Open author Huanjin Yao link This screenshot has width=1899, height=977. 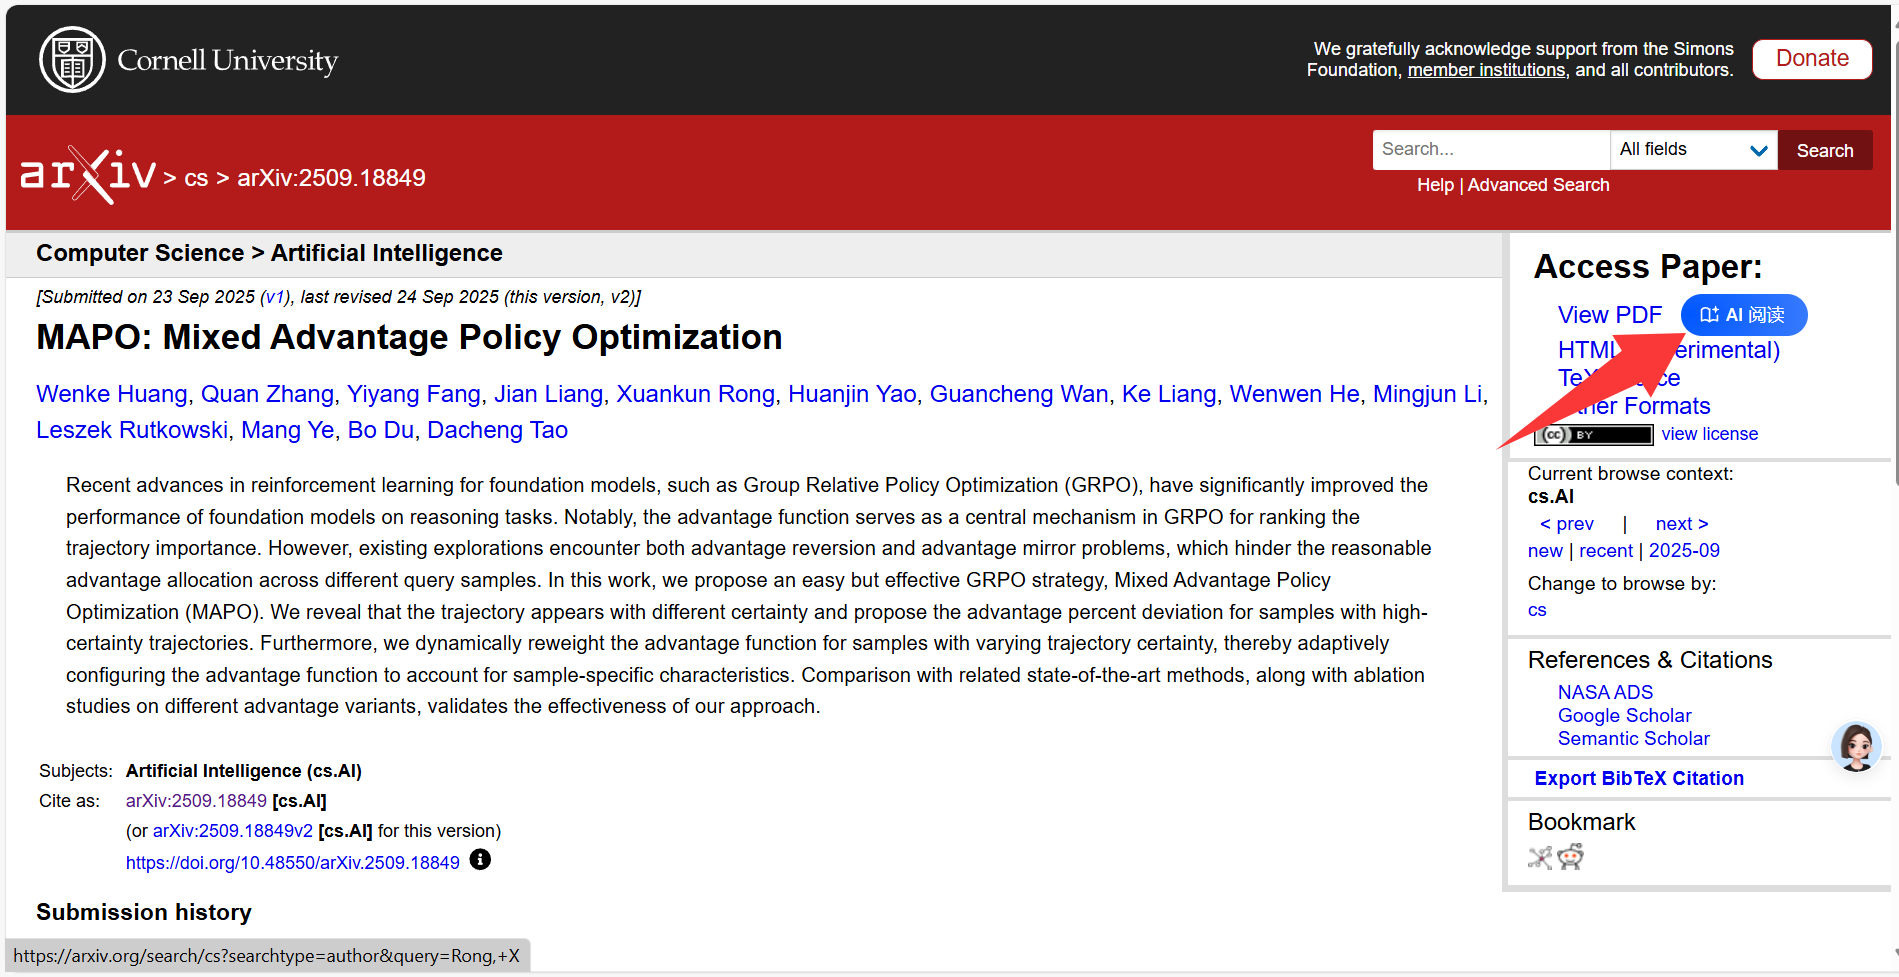pos(852,394)
